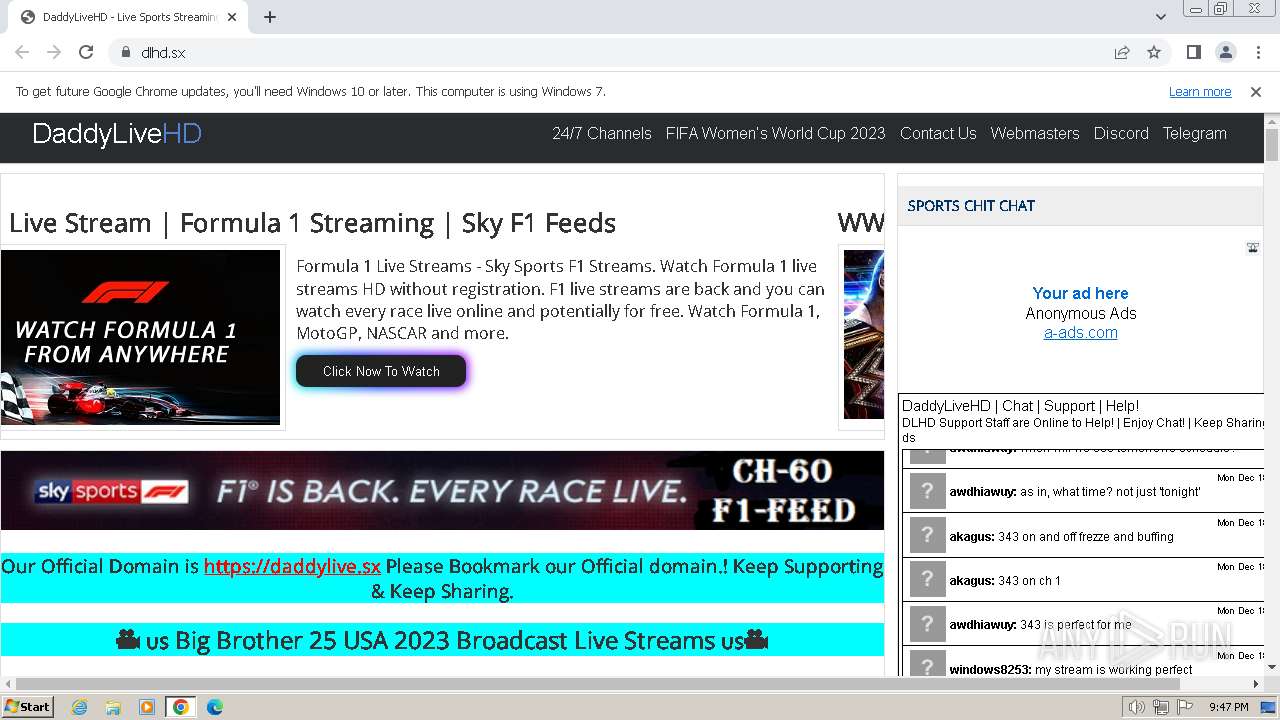Click avatar next to 'what time? not just tonight'
The width and height of the screenshot is (1280, 720).
click(x=927, y=491)
